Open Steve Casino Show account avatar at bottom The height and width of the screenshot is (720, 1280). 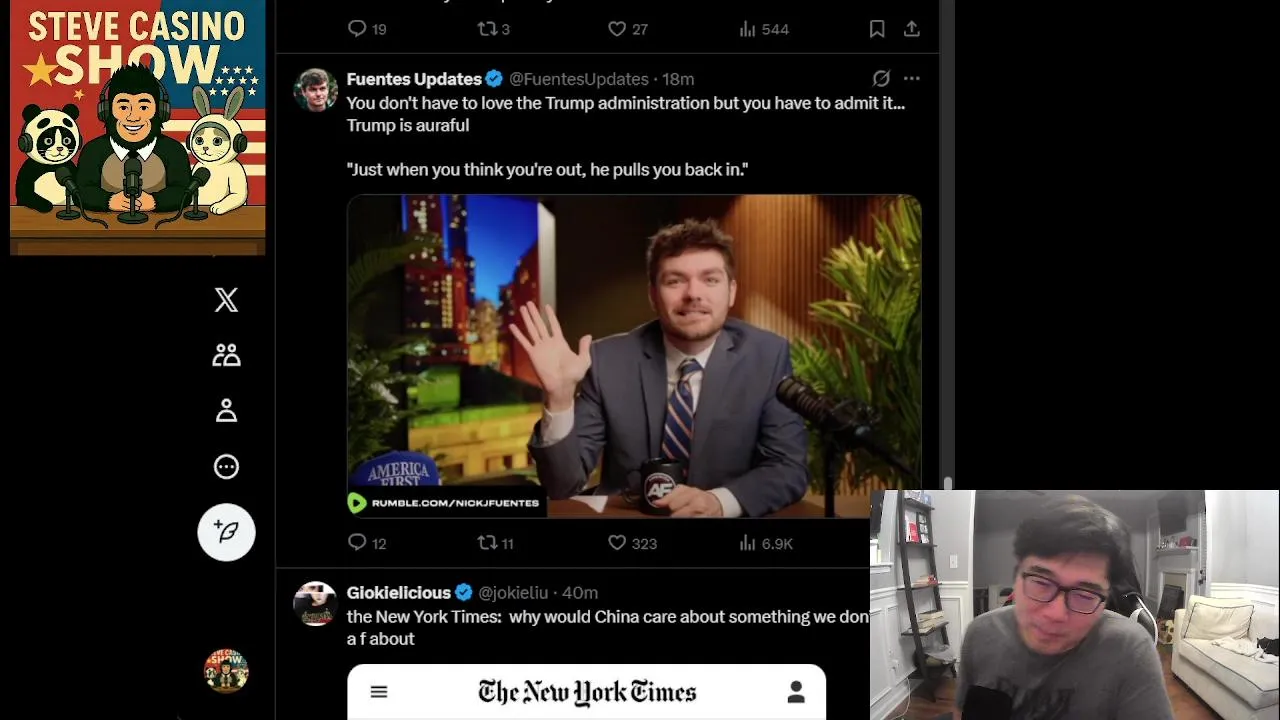(x=226, y=671)
